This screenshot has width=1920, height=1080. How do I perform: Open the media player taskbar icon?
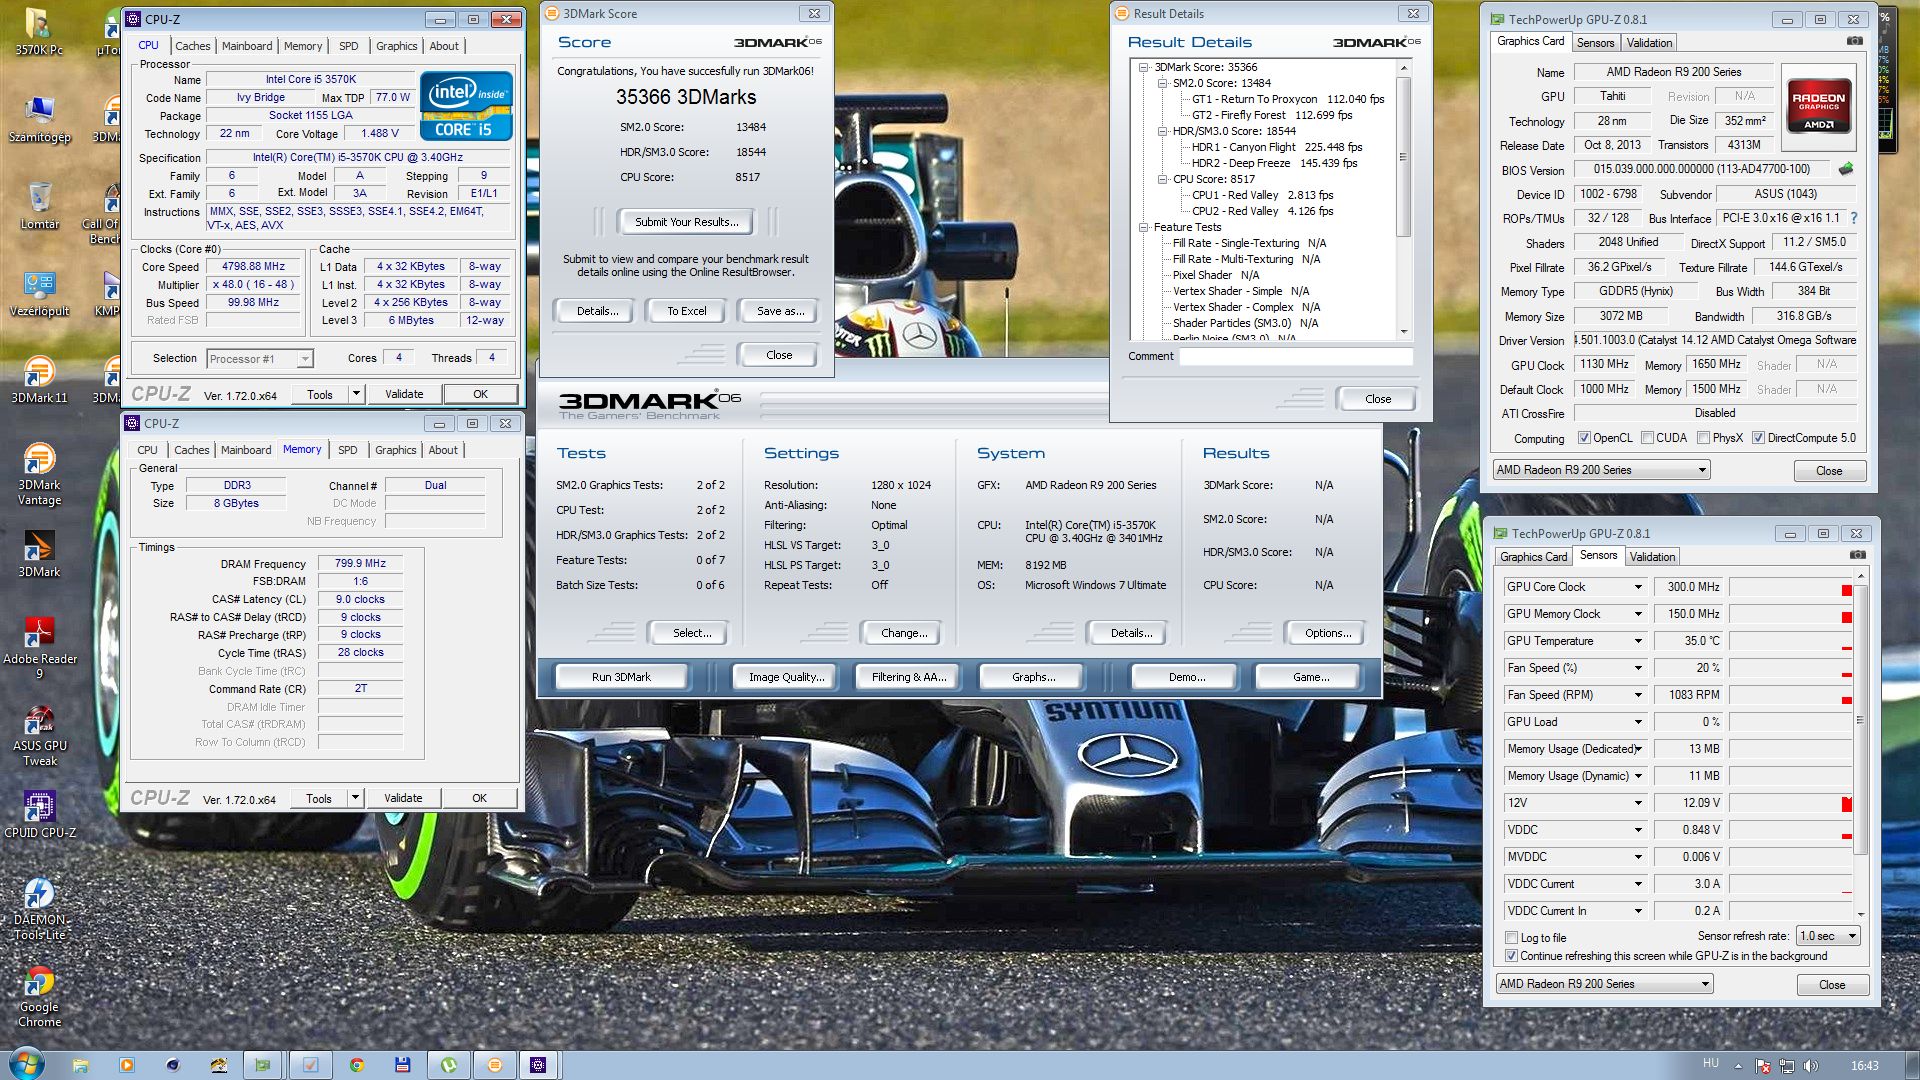(x=127, y=1065)
